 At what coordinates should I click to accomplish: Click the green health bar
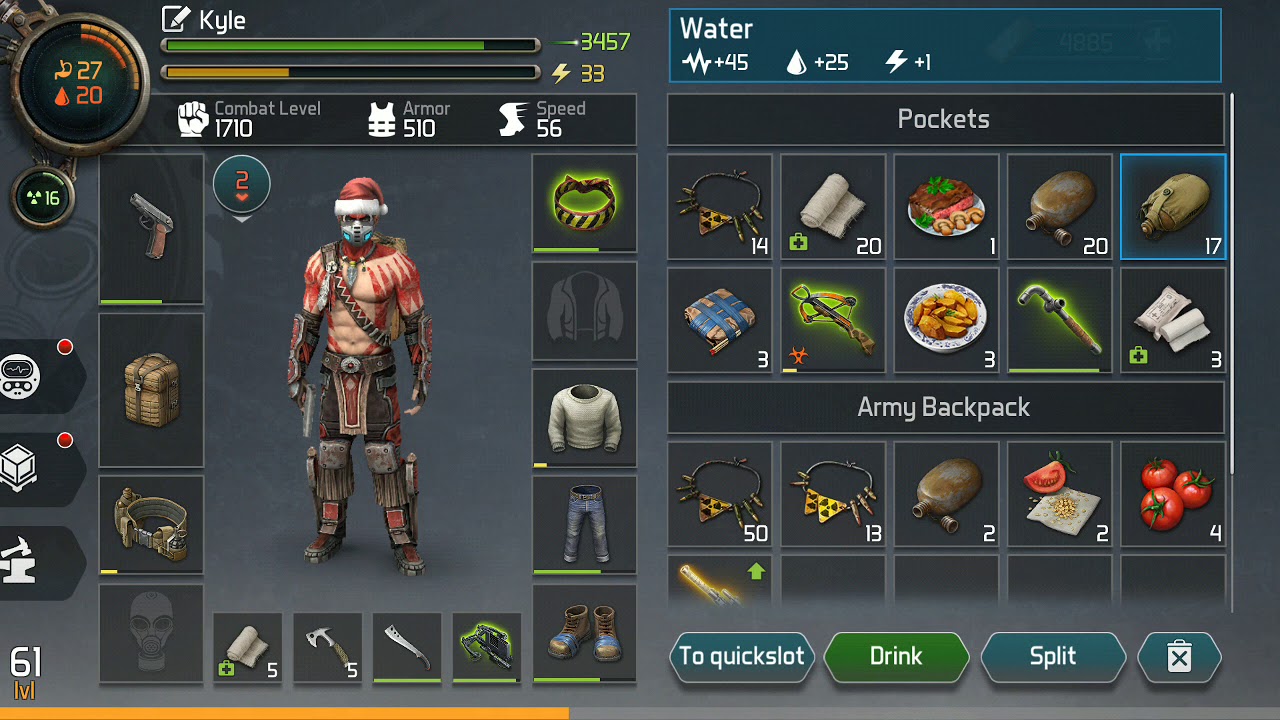pyautogui.click(x=350, y=45)
